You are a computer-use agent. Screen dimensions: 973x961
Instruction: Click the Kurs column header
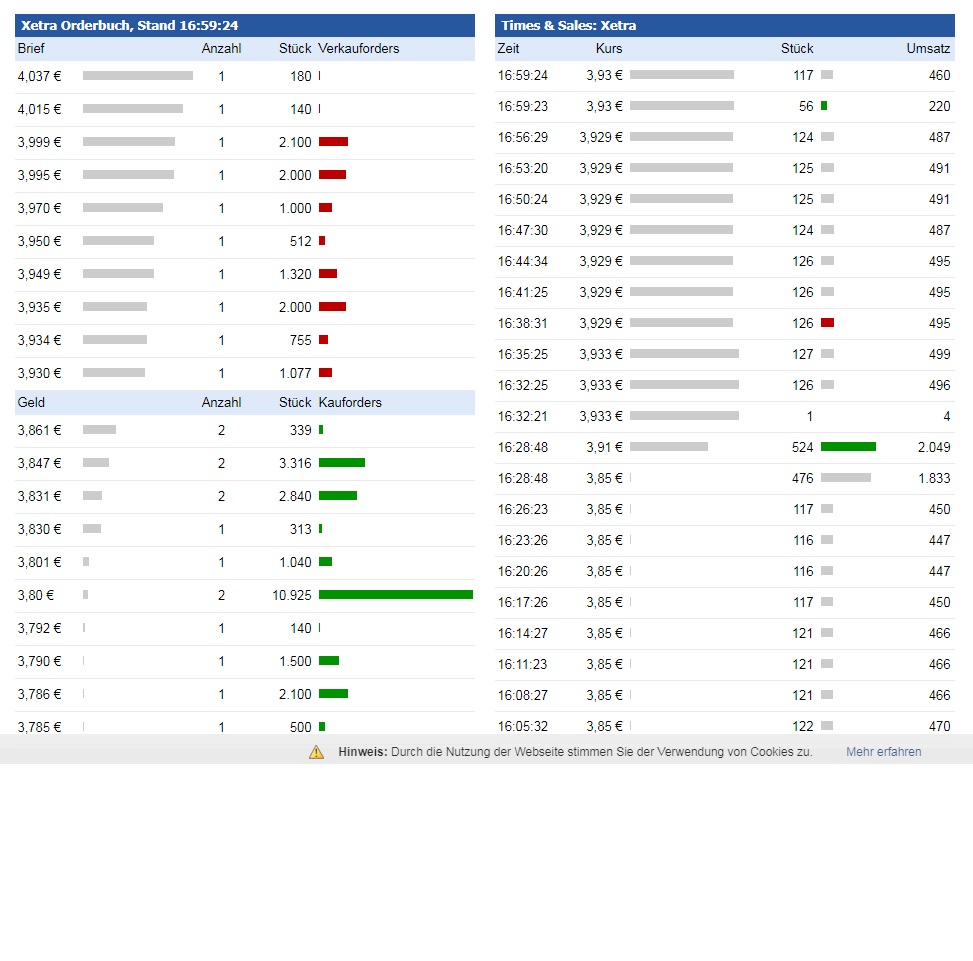609,48
